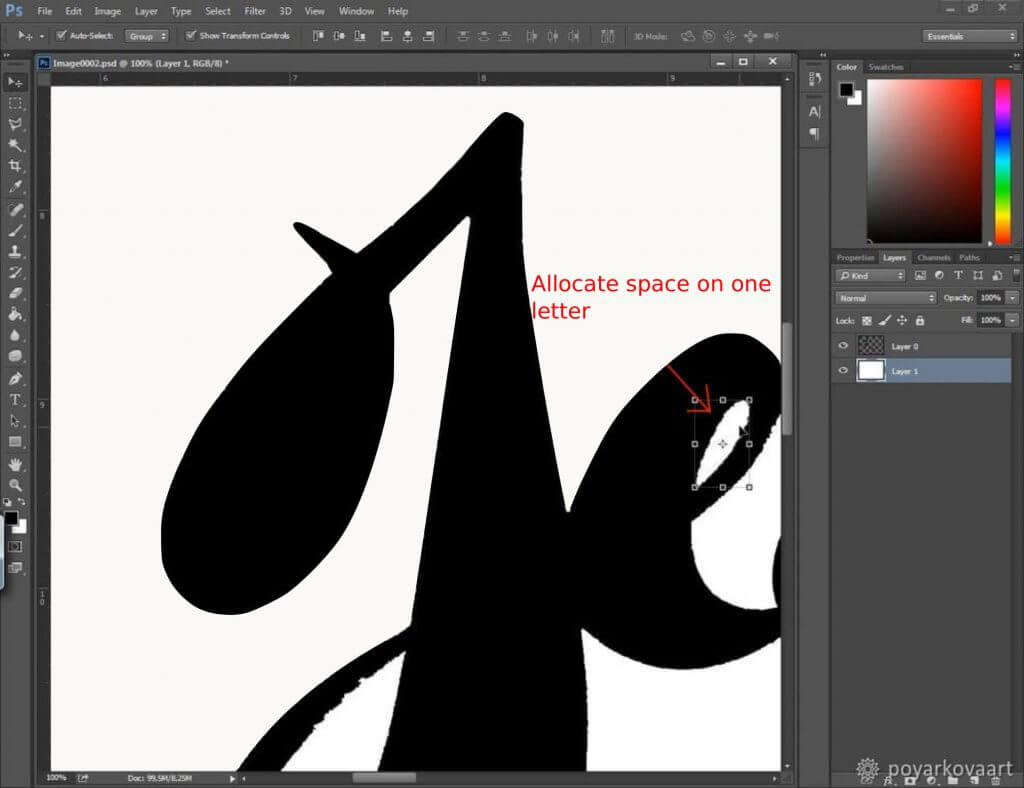Open layer filter Kind dropdown

[871, 276]
